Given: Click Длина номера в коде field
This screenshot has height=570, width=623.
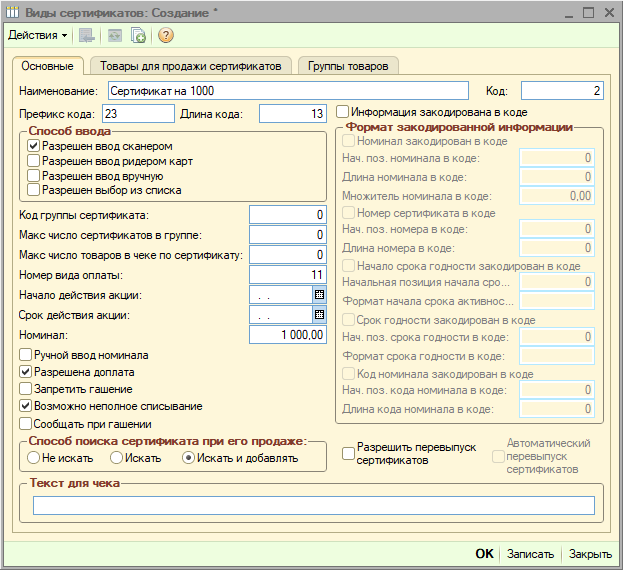Looking at the screenshot, I should click(x=557, y=248).
